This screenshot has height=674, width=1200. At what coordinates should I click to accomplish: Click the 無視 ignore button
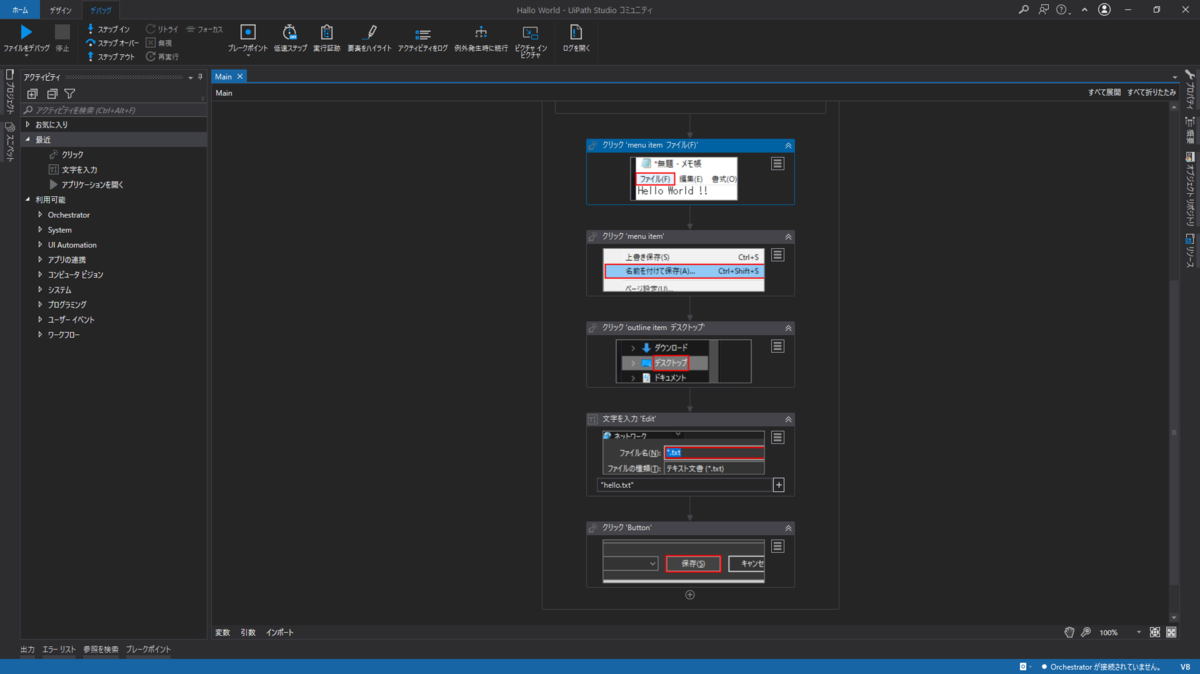pos(158,43)
